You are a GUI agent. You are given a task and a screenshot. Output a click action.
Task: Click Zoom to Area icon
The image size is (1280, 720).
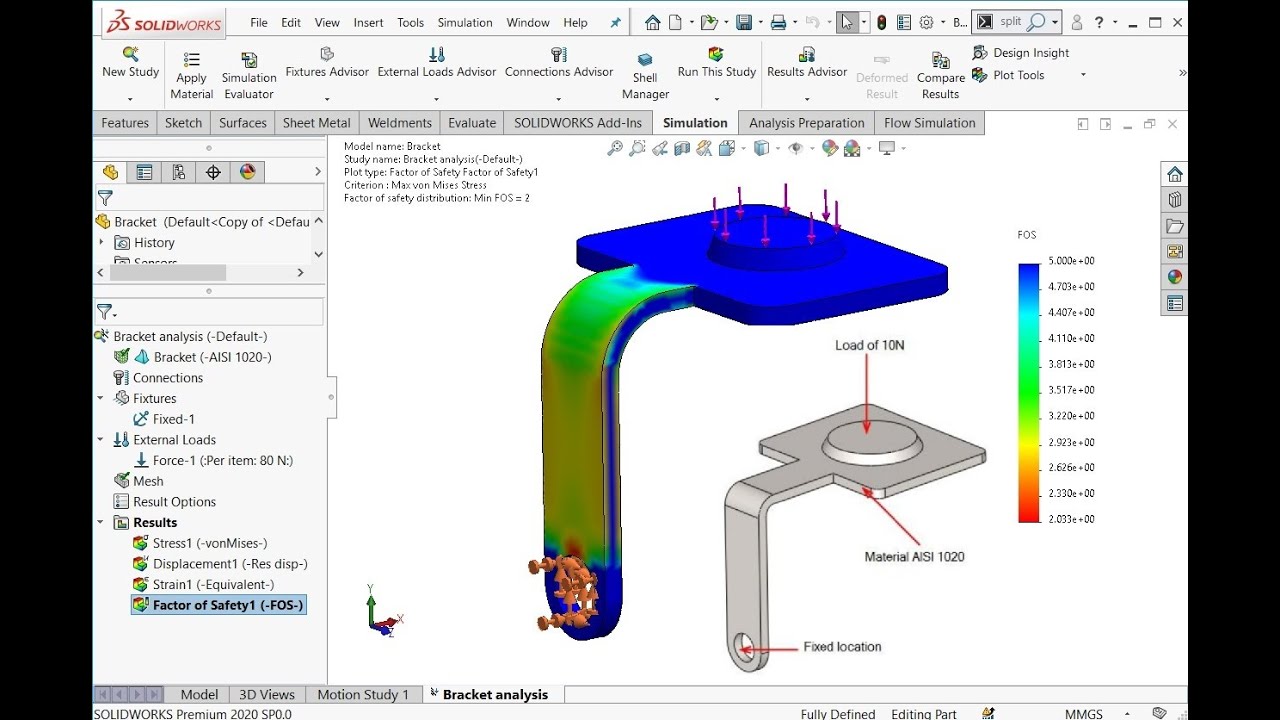[637, 148]
